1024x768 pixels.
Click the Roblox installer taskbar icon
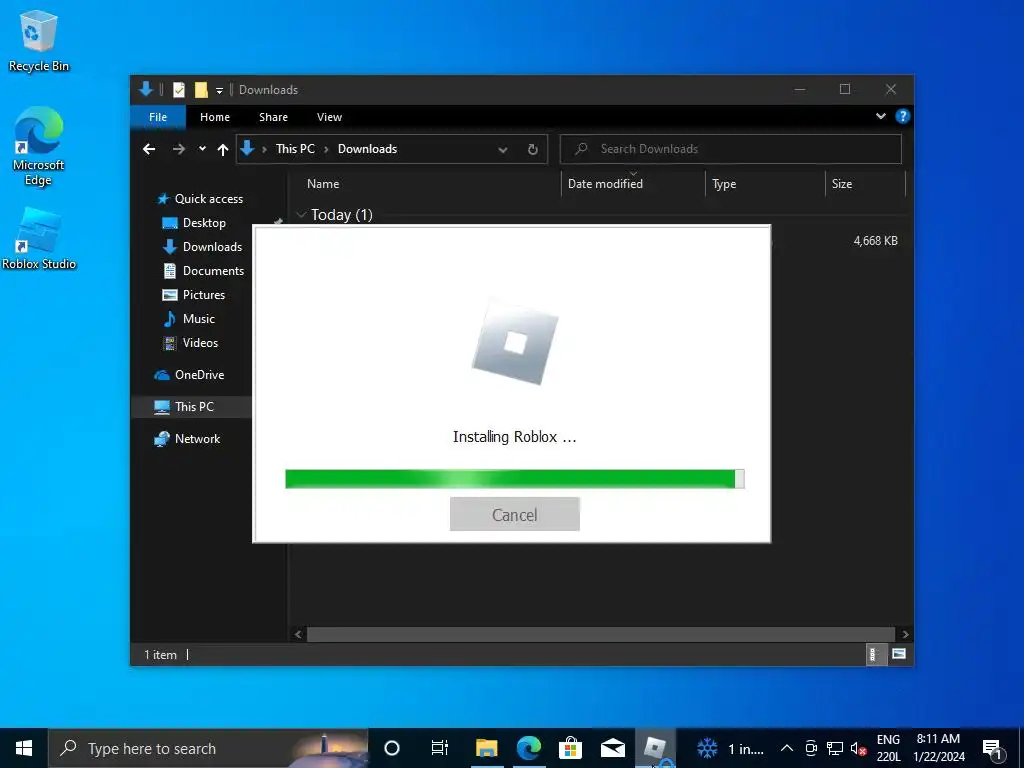pos(654,748)
